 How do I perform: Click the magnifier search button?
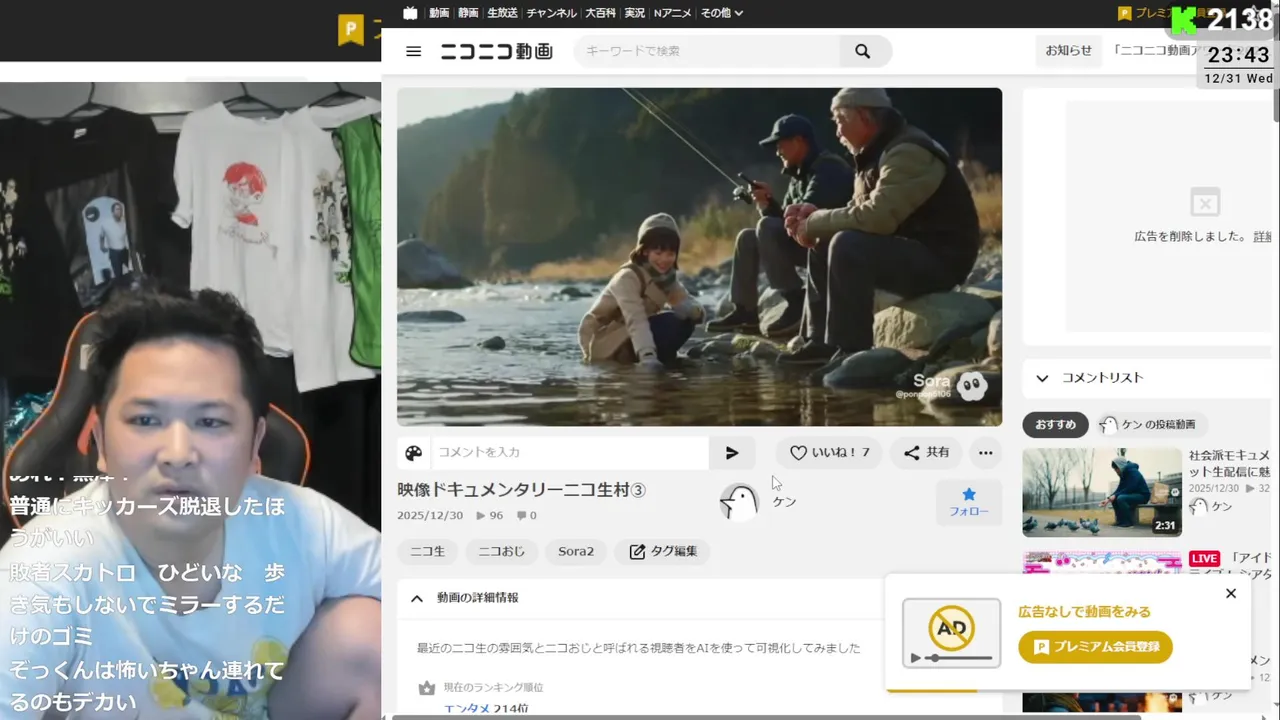pos(862,51)
